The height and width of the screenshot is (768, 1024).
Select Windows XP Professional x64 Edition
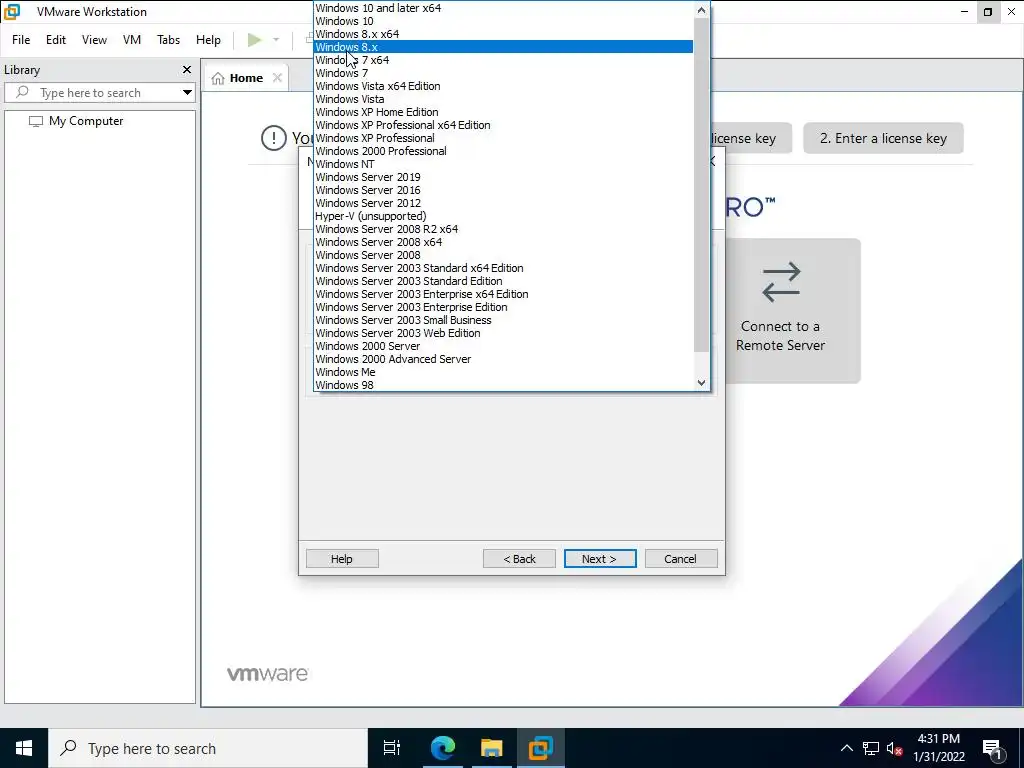tap(504, 125)
